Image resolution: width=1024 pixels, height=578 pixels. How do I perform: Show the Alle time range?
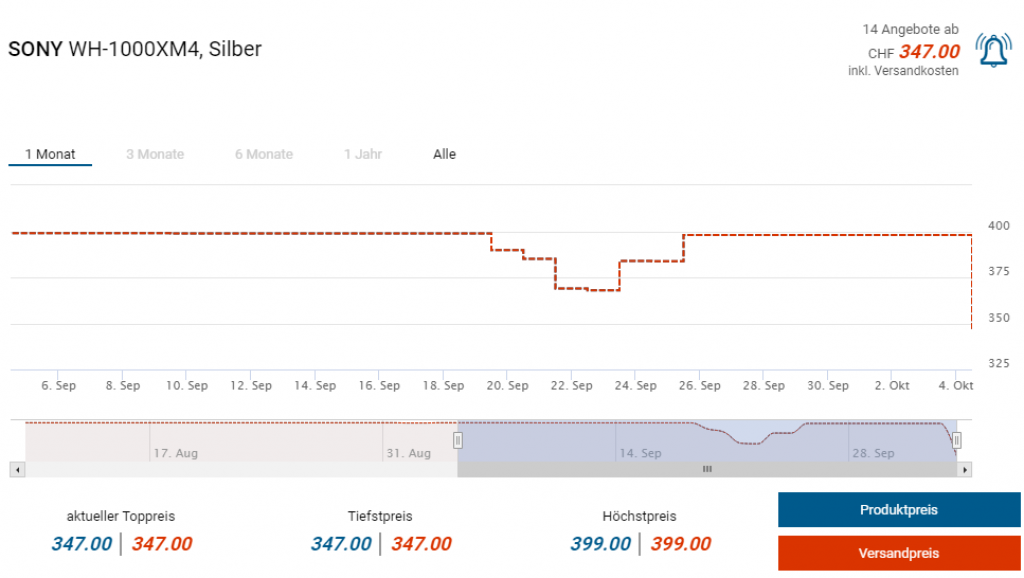tap(444, 154)
